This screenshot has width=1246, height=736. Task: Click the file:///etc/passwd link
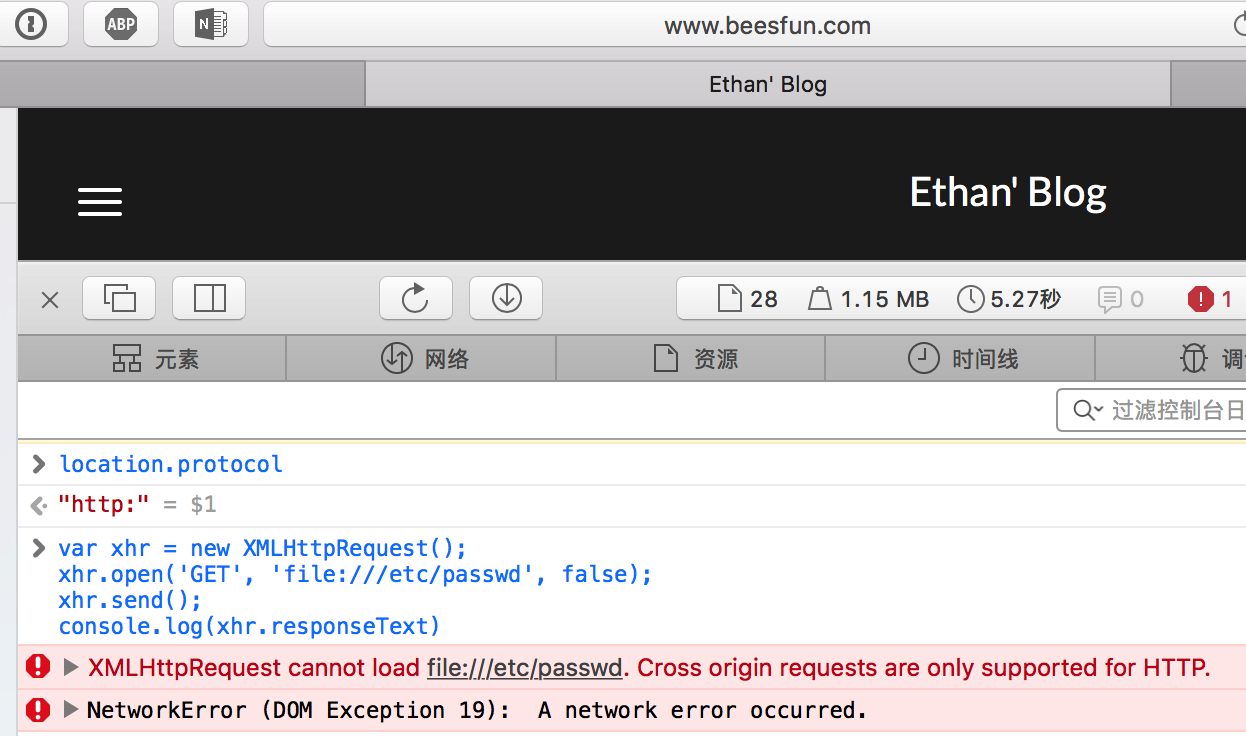point(524,667)
